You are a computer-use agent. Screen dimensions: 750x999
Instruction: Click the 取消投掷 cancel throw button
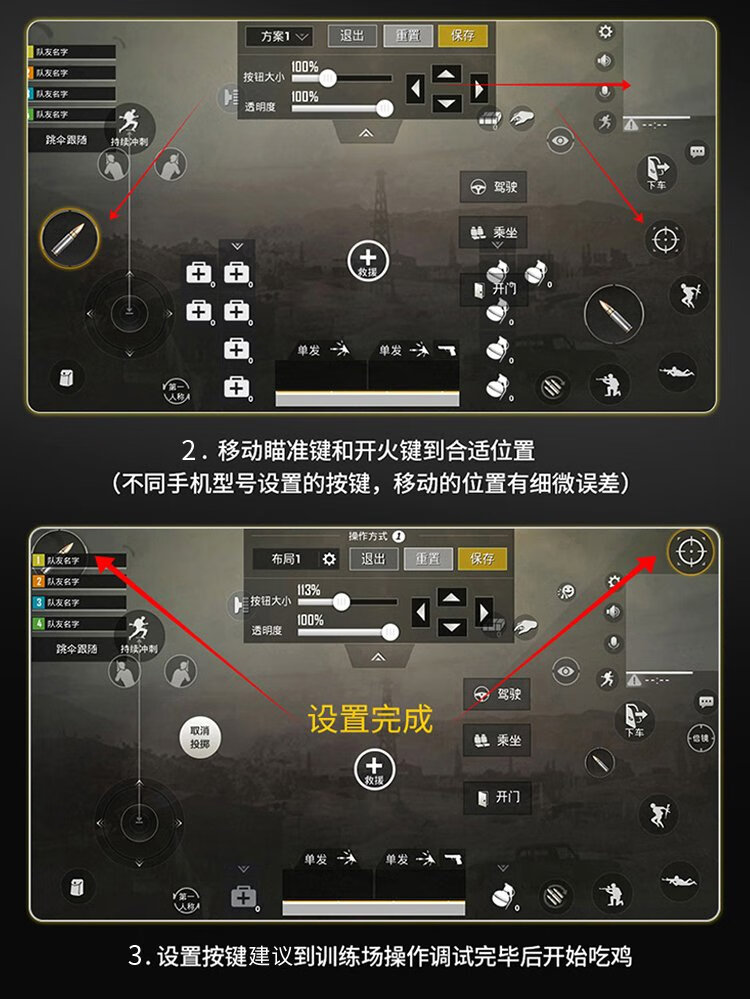pos(199,738)
